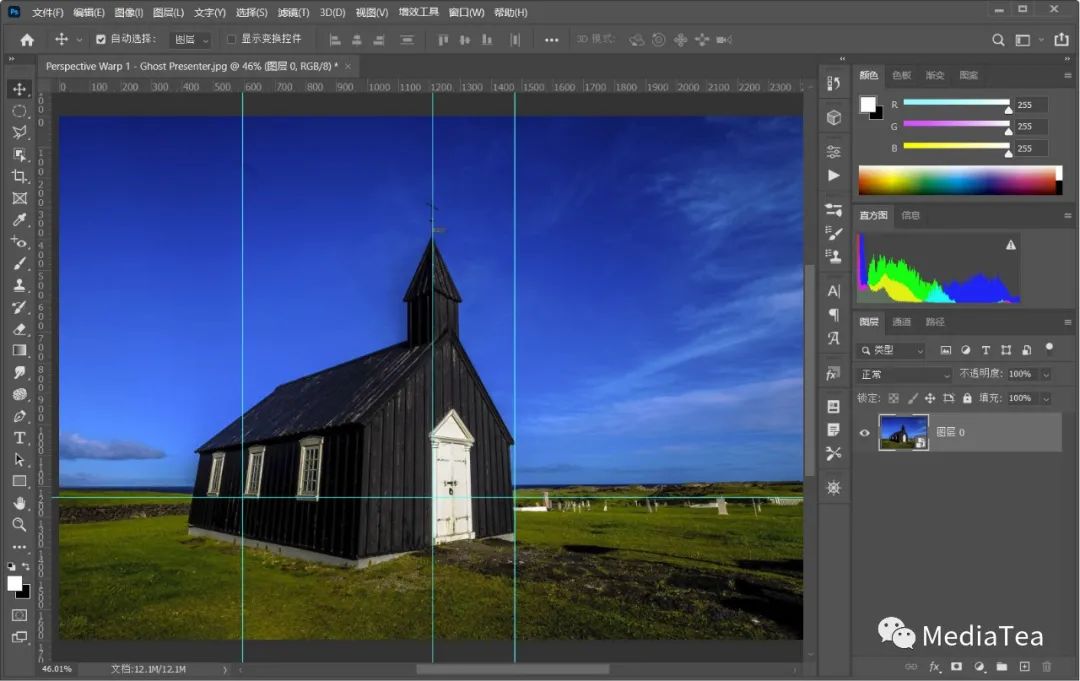Image resolution: width=1080 pixels, height=681 pixels.
Task: Select the Eraser tool
Action: (x=19, y=329)
